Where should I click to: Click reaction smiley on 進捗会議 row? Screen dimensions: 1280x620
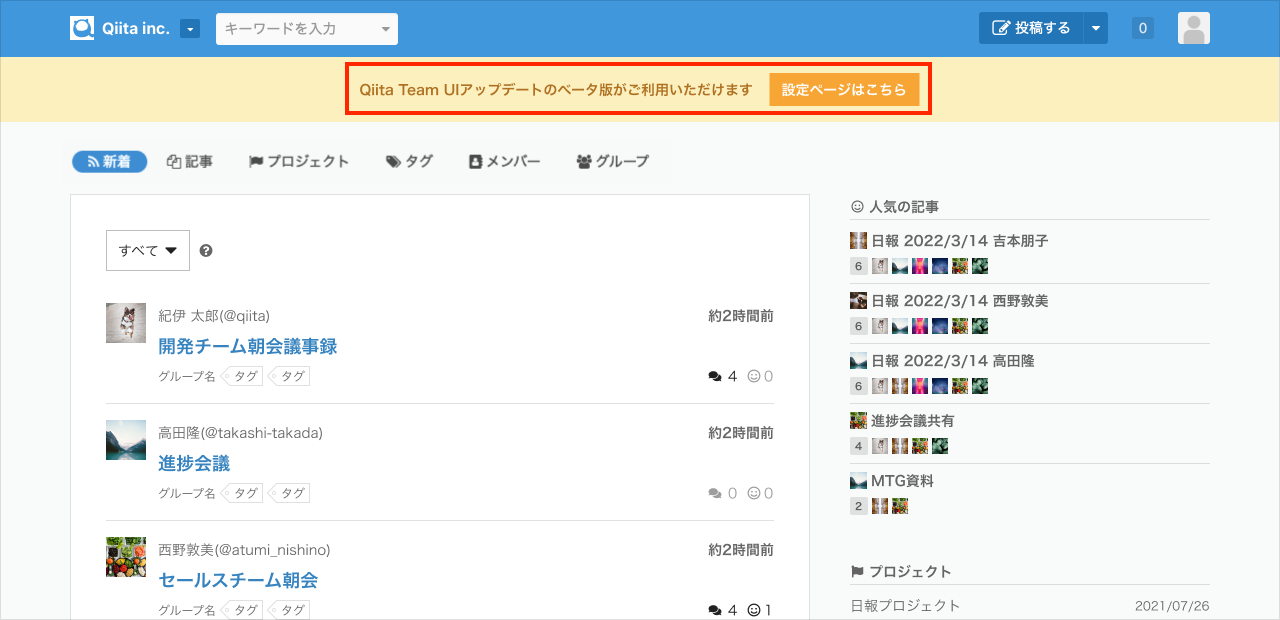(x=754, y=493)
